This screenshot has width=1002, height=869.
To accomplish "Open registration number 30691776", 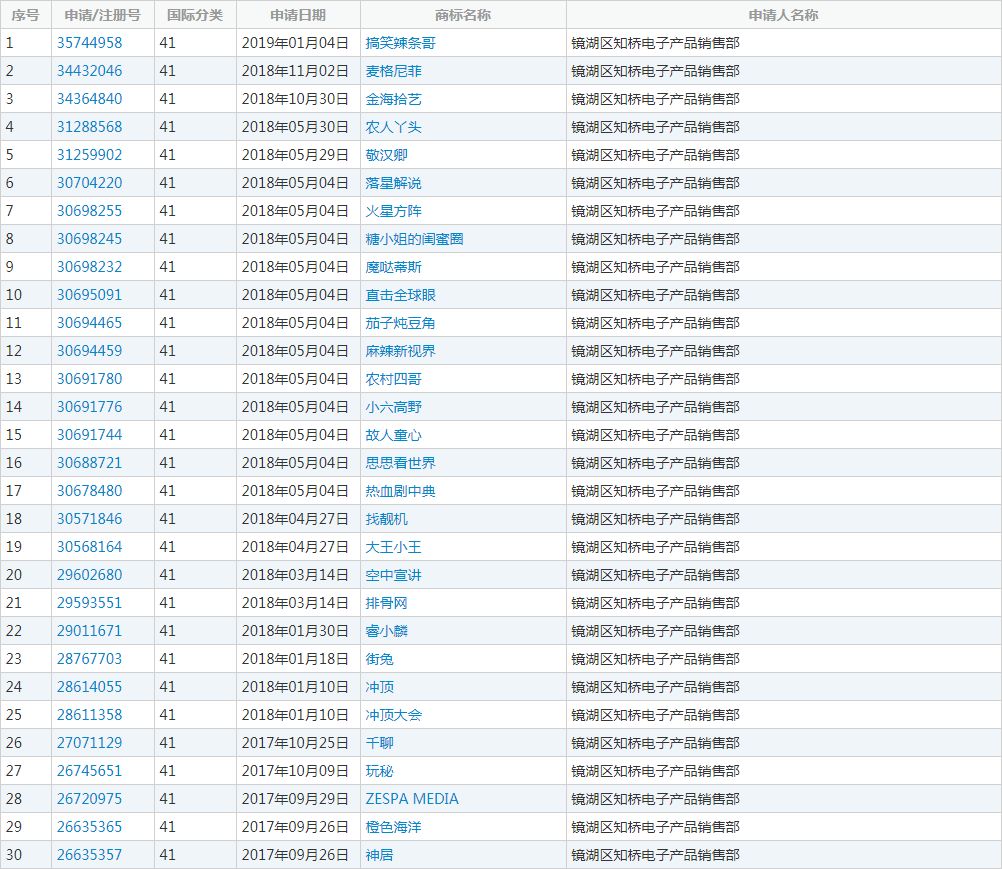I will [89, 407].
